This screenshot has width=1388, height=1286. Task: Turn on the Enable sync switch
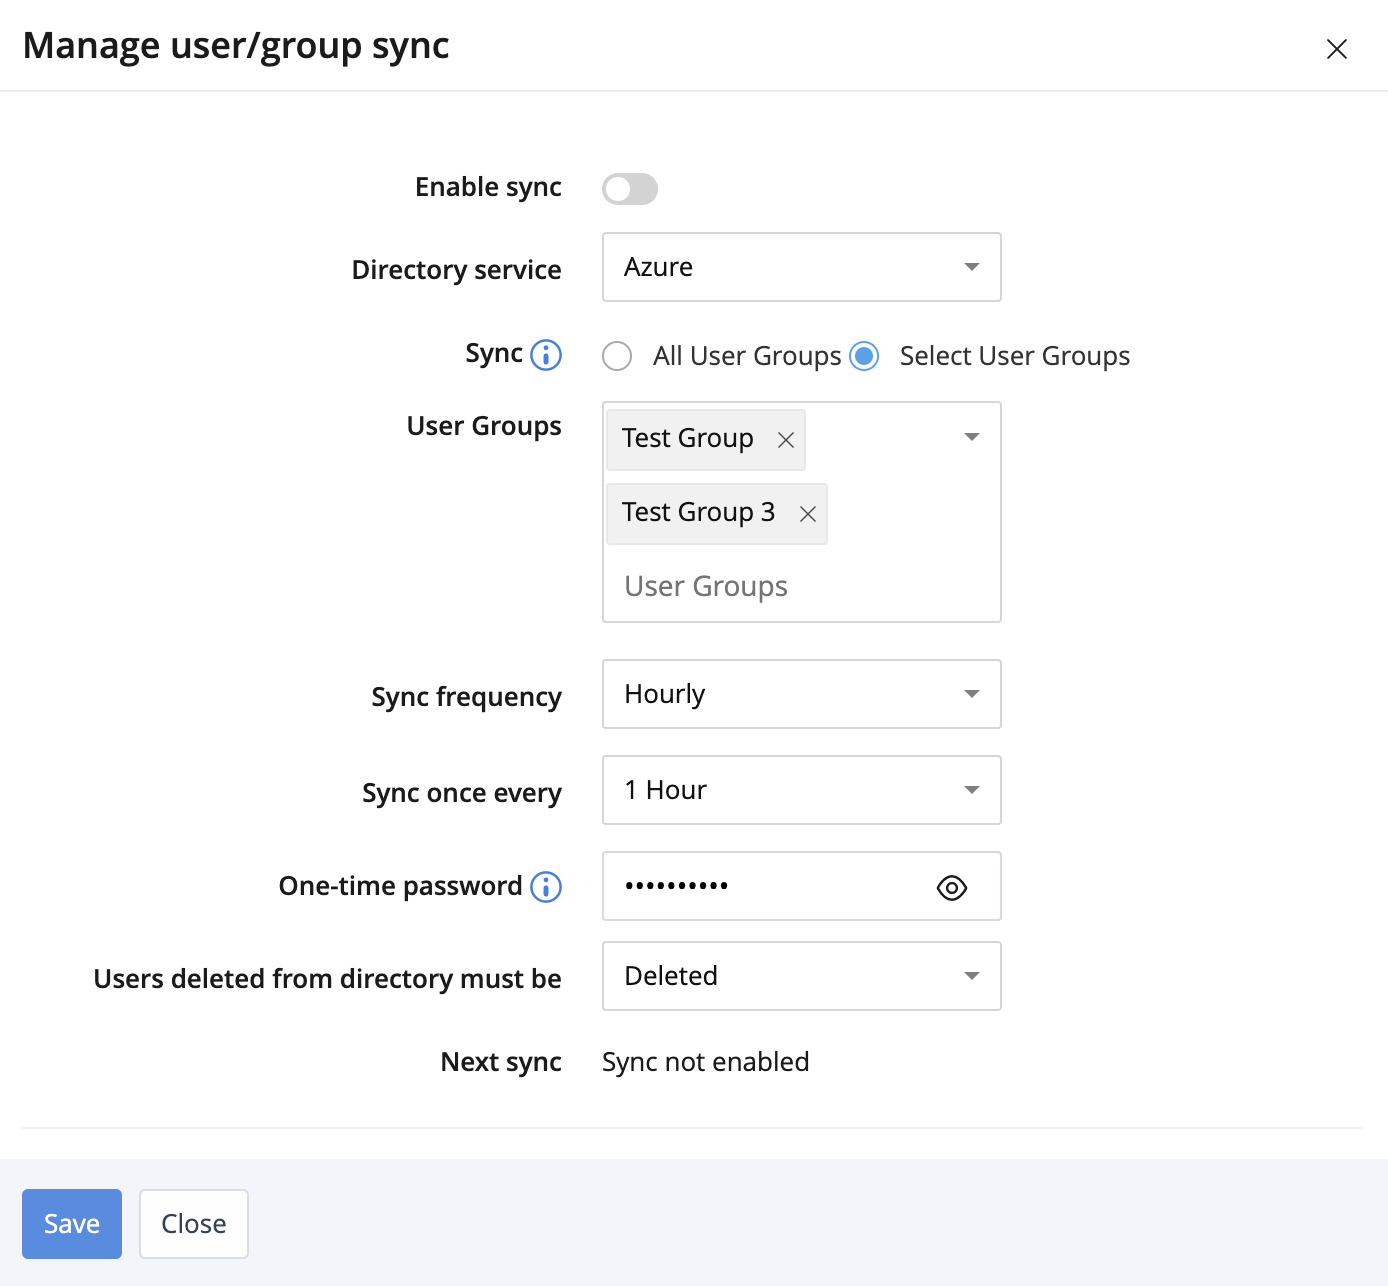pos(630,189)
